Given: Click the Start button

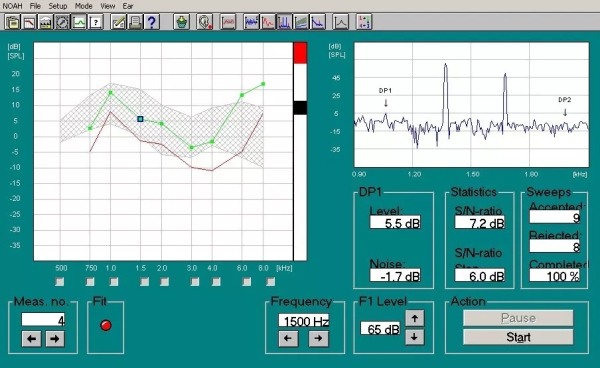Looking at the screenshot, I should pos(518,337).
